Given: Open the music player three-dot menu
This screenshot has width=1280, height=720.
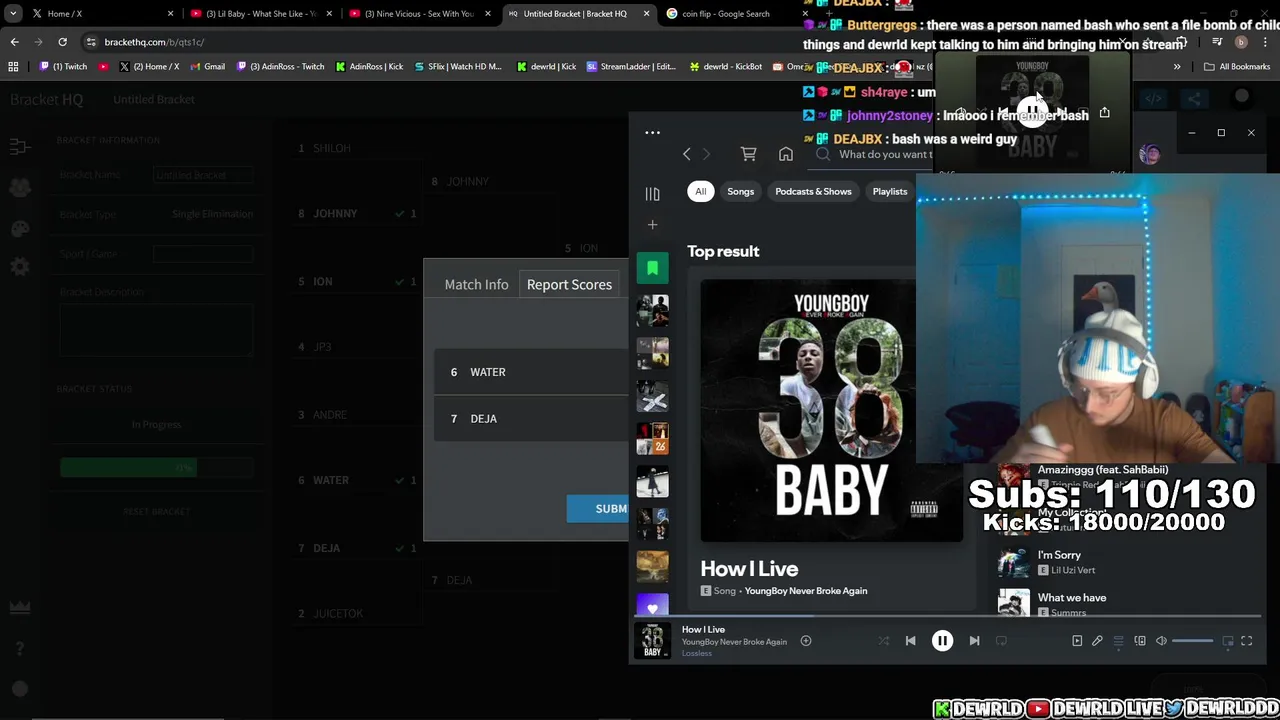Looking at the screenshot, I should (652, 132).
